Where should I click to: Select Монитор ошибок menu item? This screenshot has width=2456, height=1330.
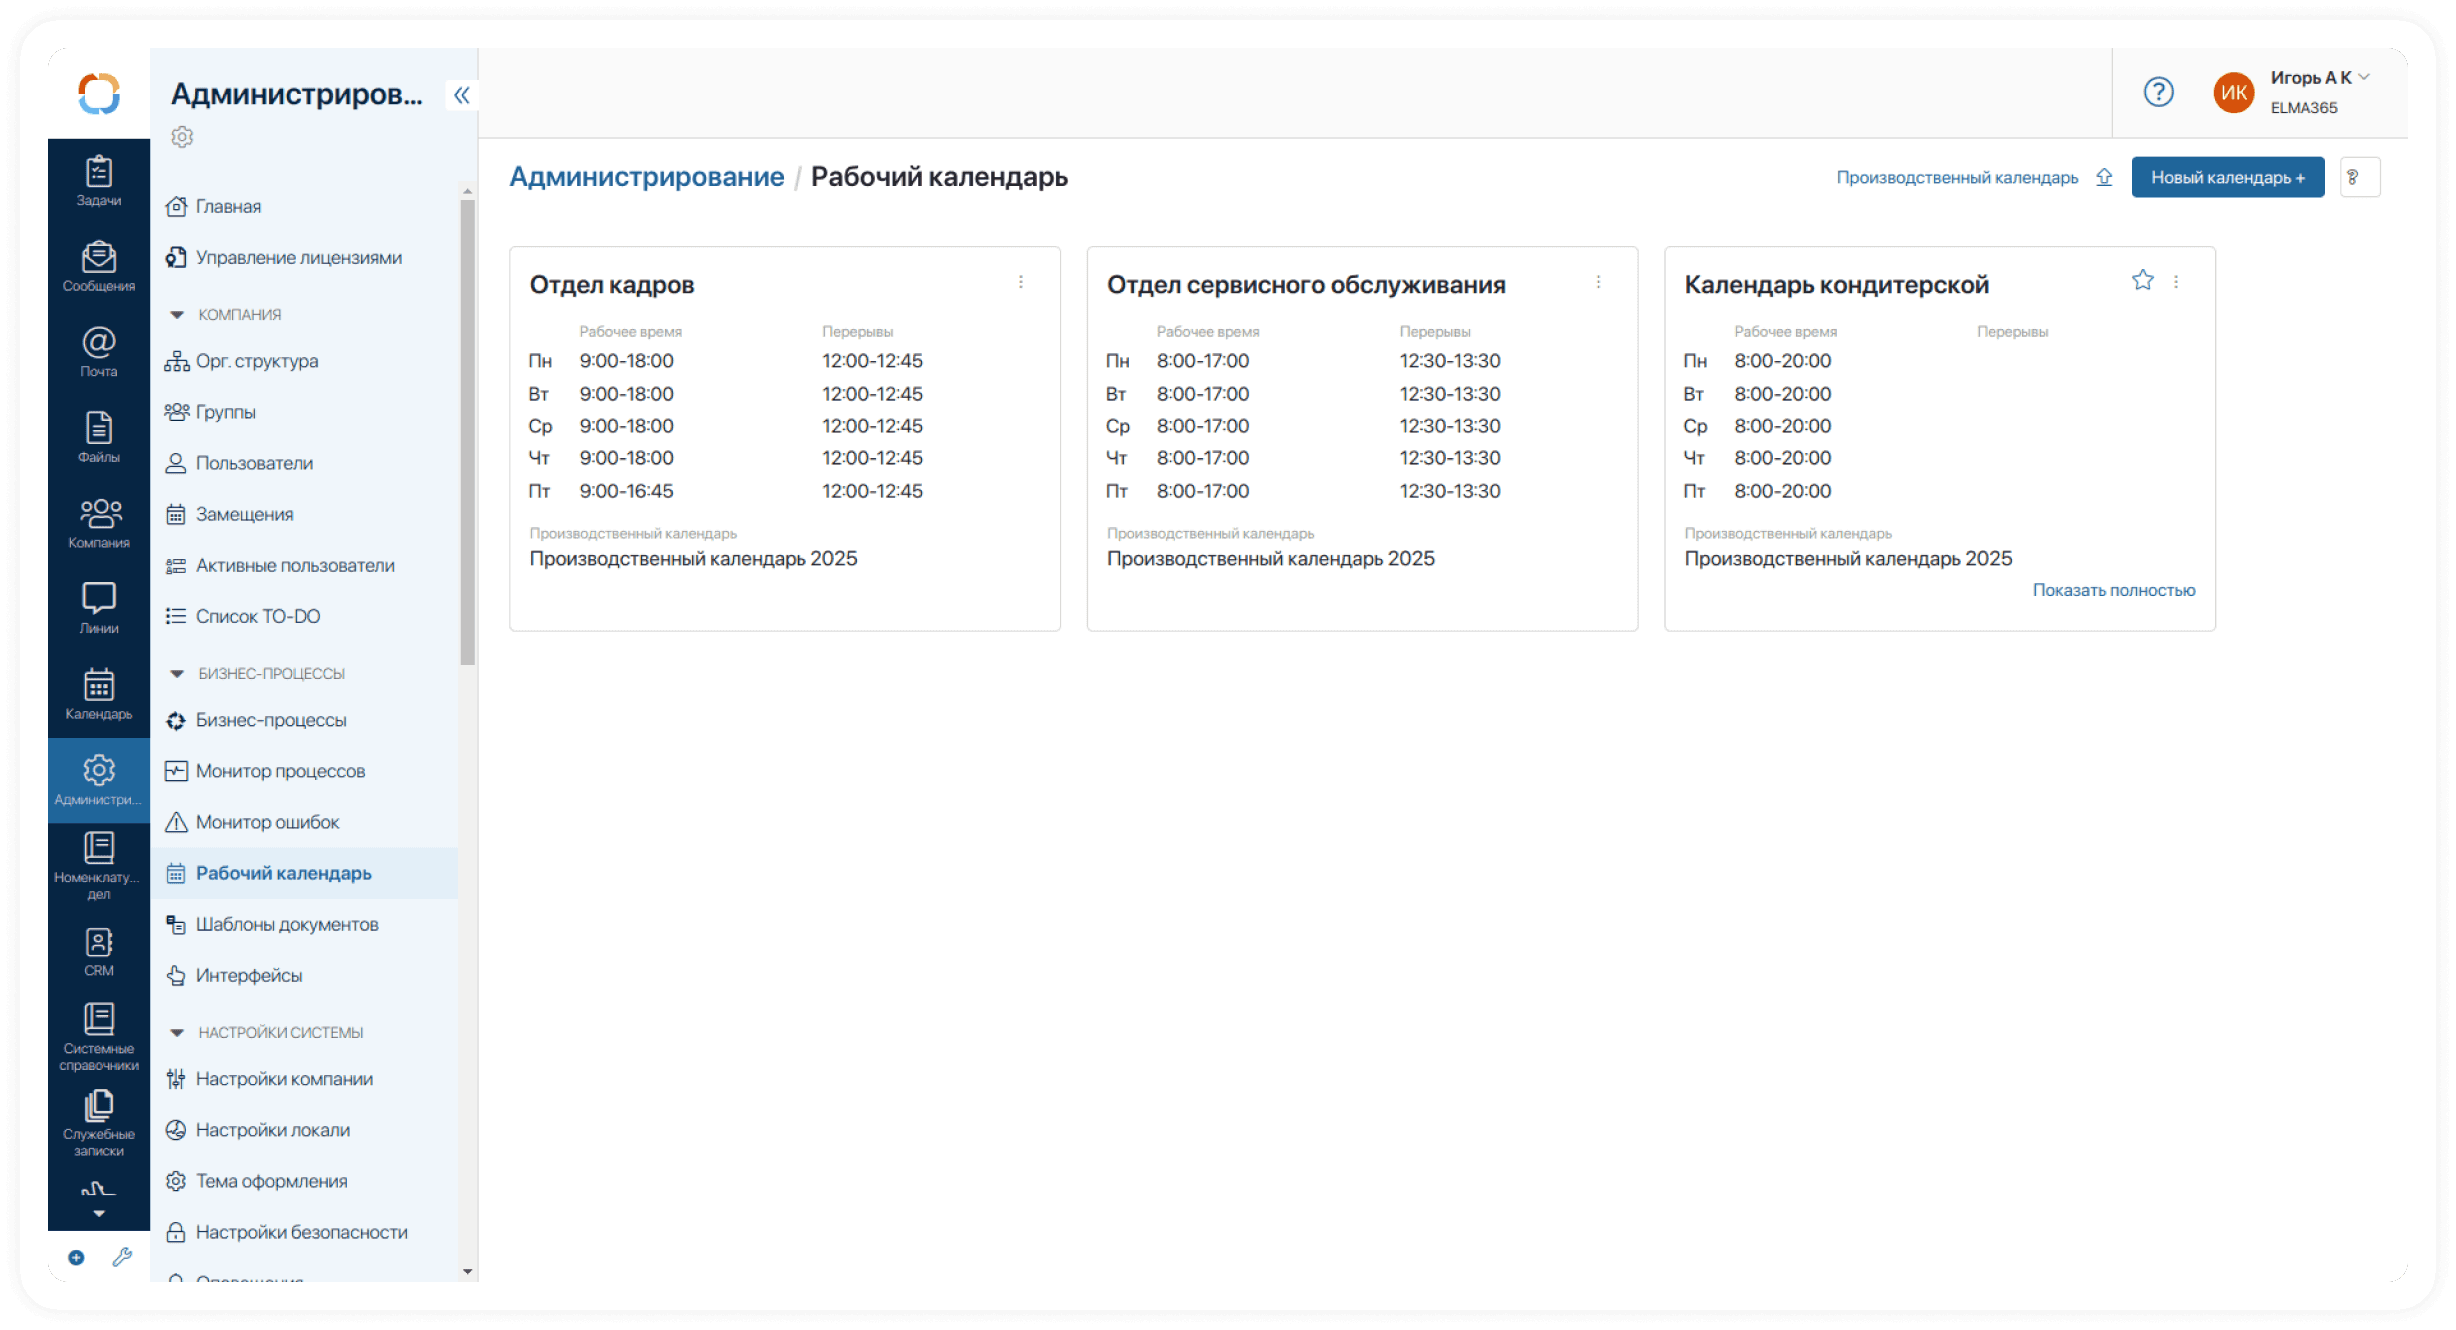267,822
